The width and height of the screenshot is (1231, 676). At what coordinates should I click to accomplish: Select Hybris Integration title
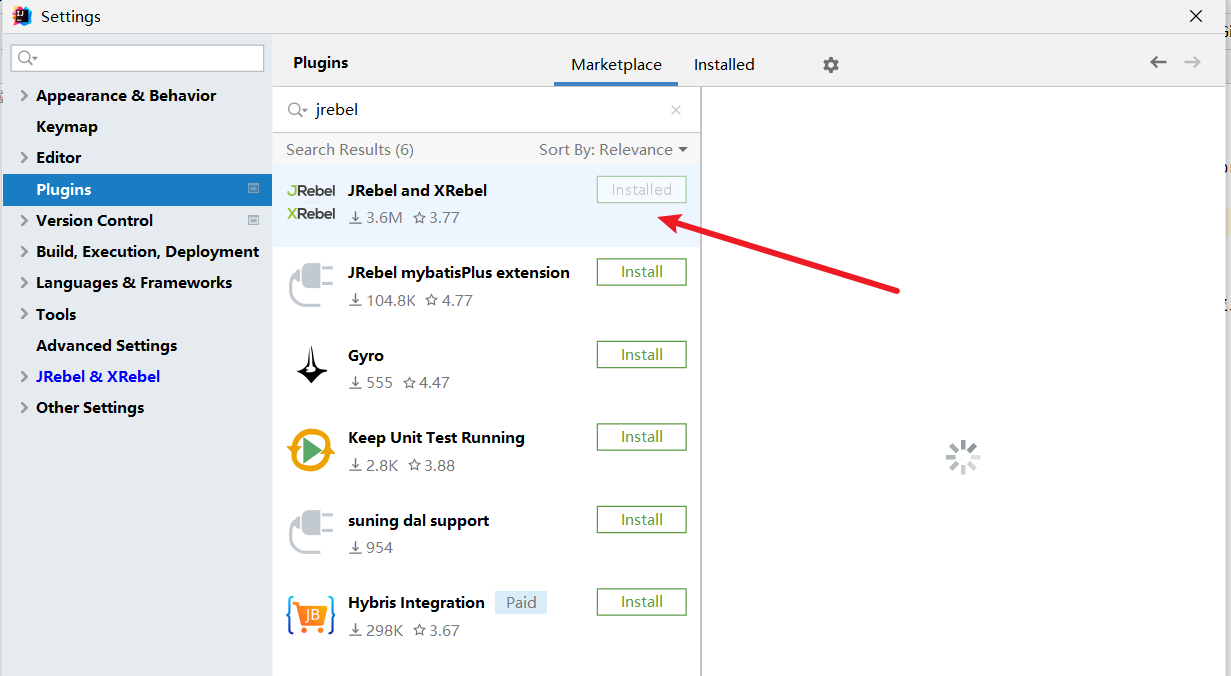416,603
